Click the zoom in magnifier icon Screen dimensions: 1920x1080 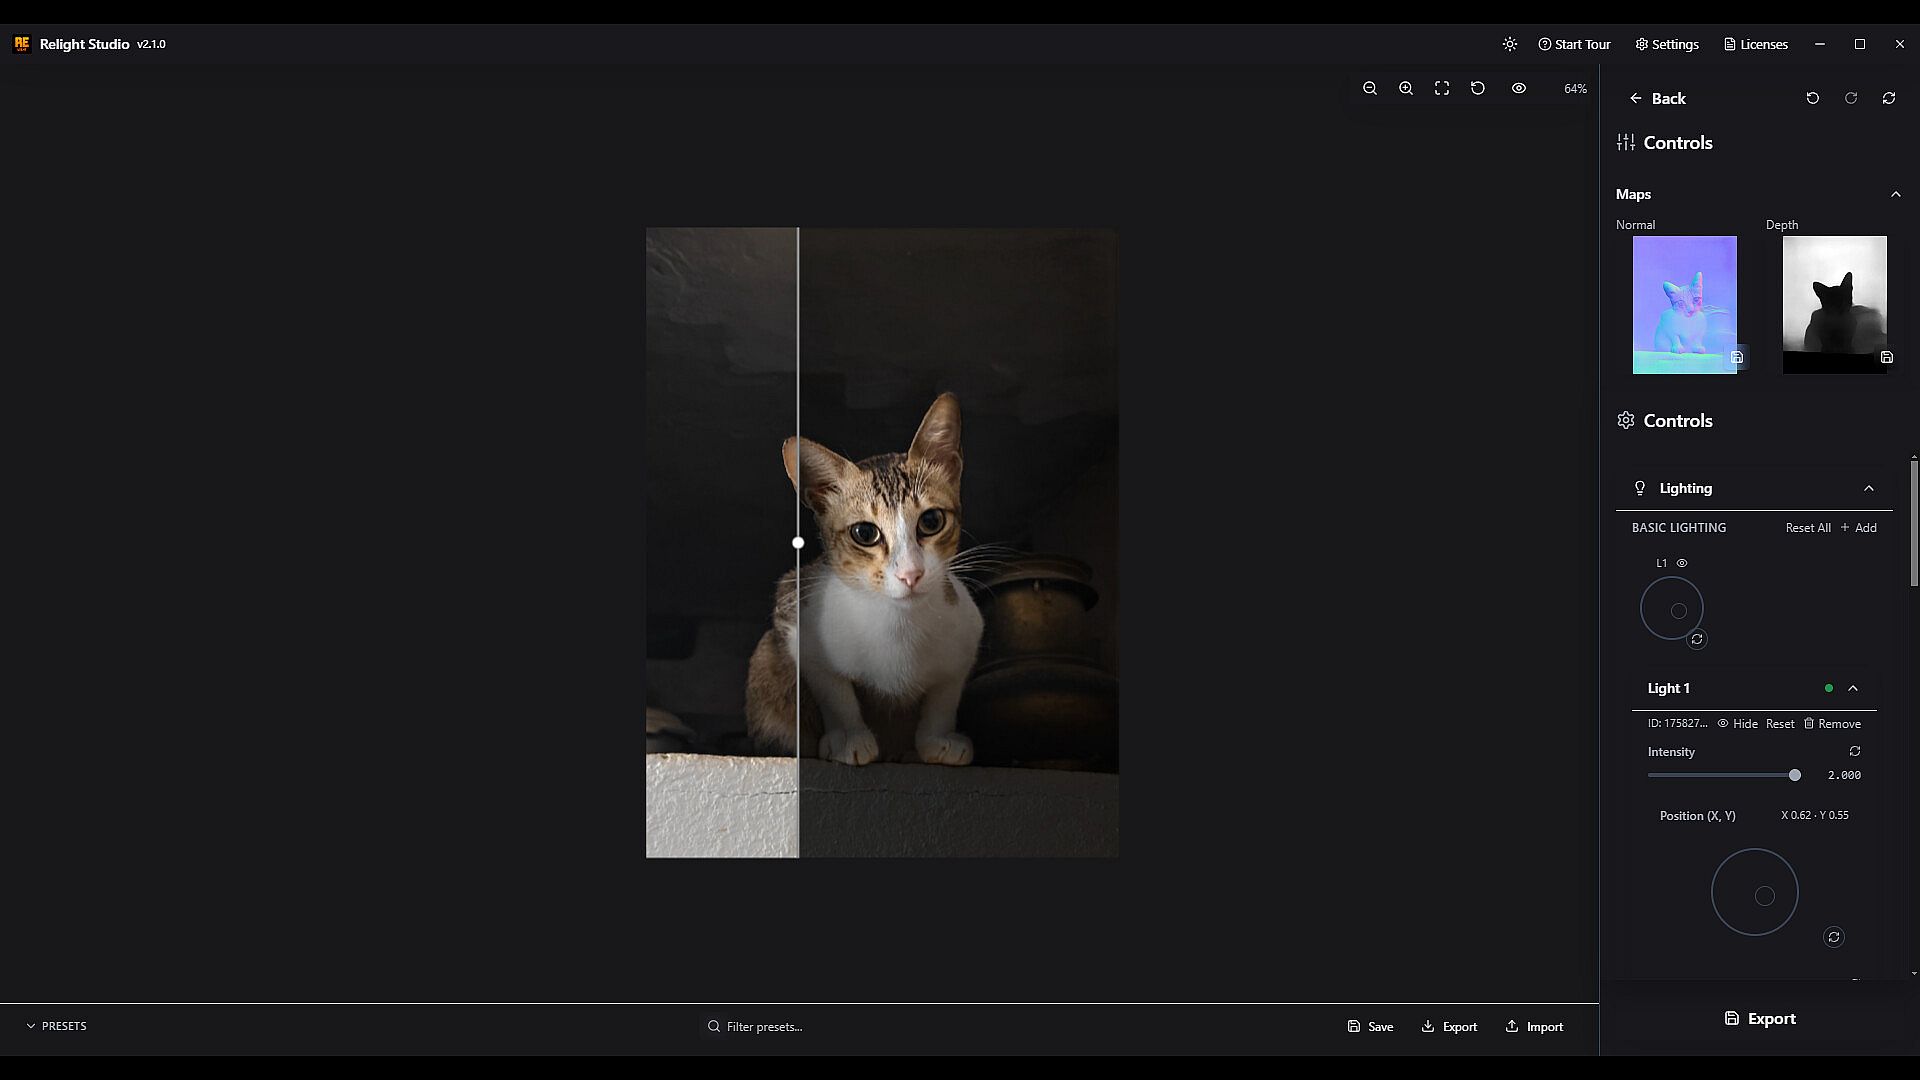tap(1406, 88)
